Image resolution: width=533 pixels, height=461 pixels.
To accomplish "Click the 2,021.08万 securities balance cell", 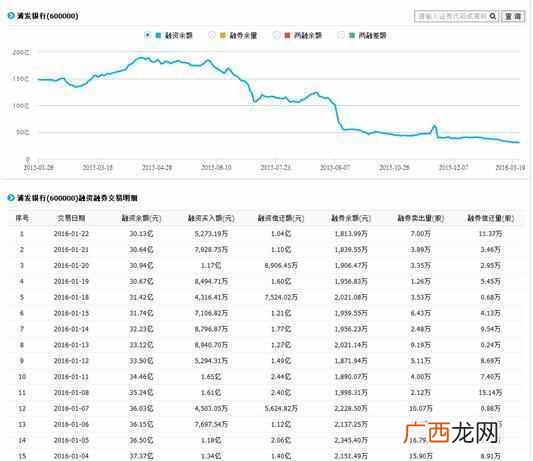I will pos(351,297).
